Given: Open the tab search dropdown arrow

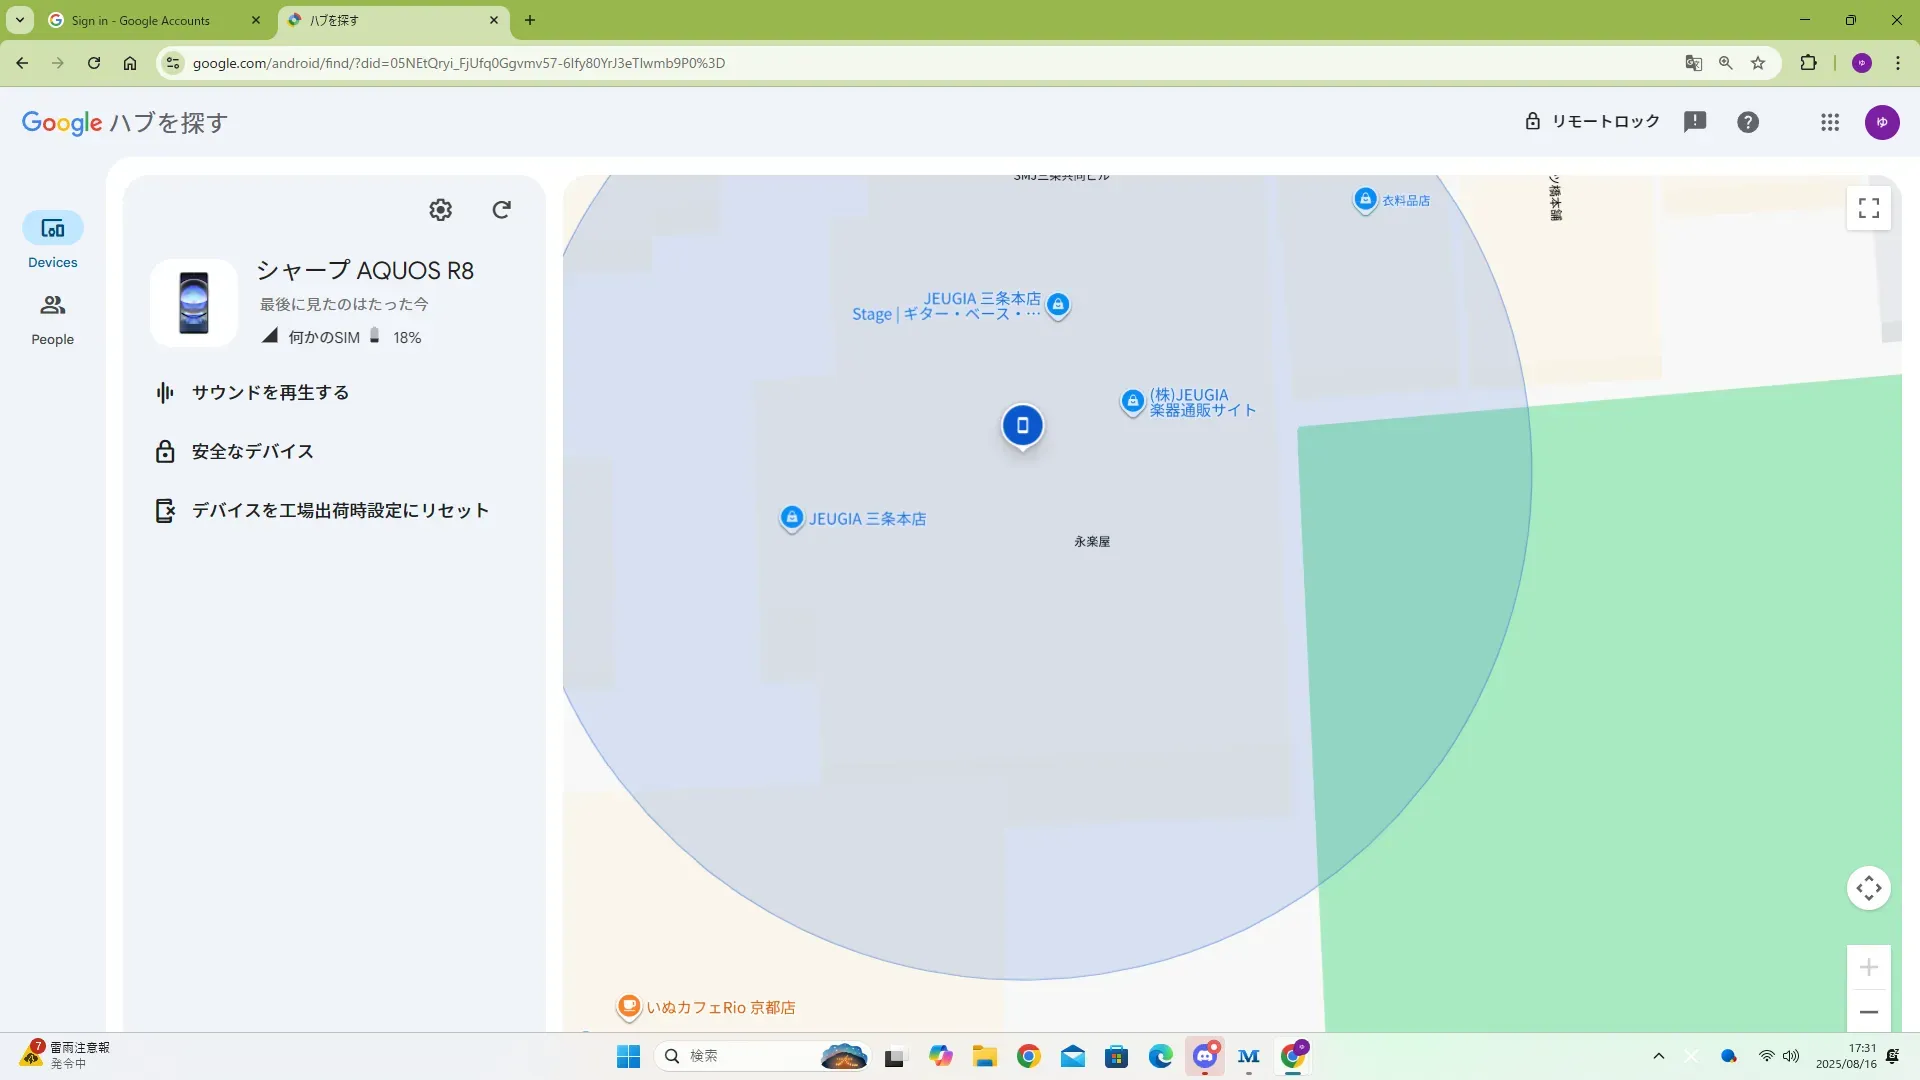Looking at the screenshot, I should click(19, 20).
